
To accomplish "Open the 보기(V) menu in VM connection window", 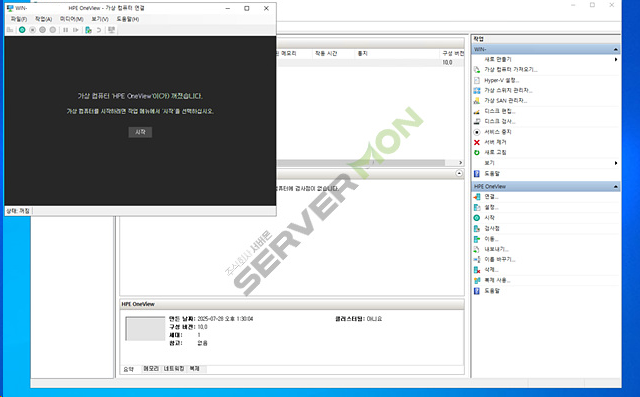I will 100,19.
